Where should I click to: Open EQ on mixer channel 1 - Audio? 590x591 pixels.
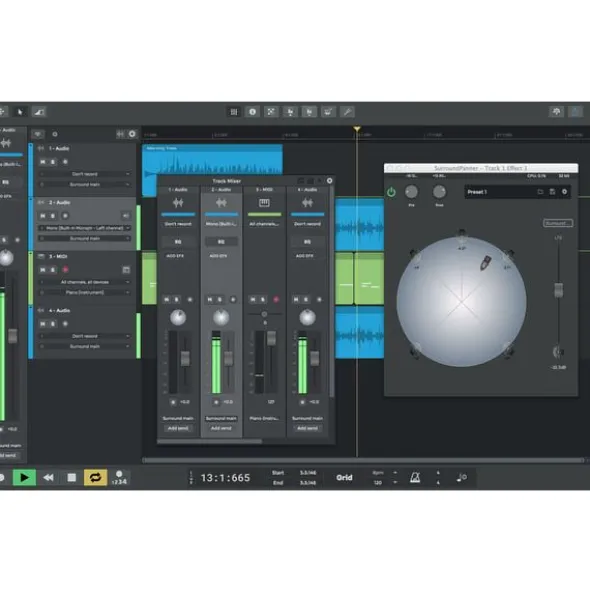click(178, 242)
